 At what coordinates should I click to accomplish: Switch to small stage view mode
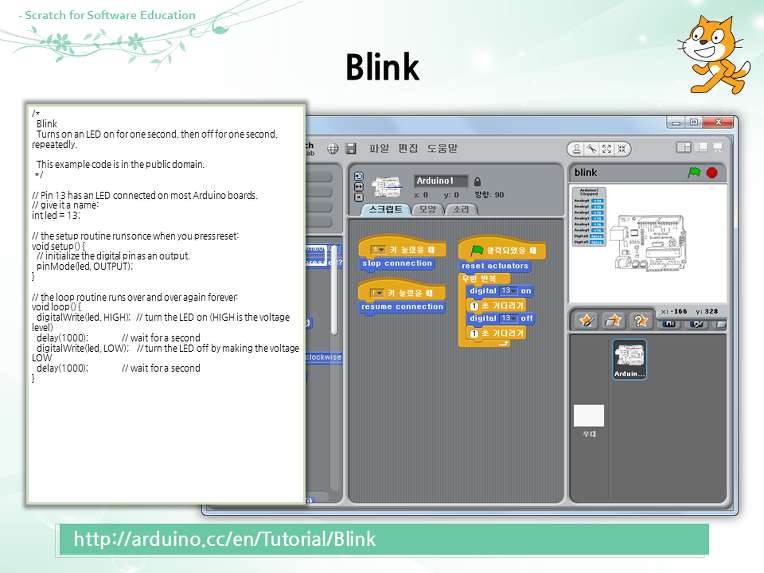coord(684,147)
